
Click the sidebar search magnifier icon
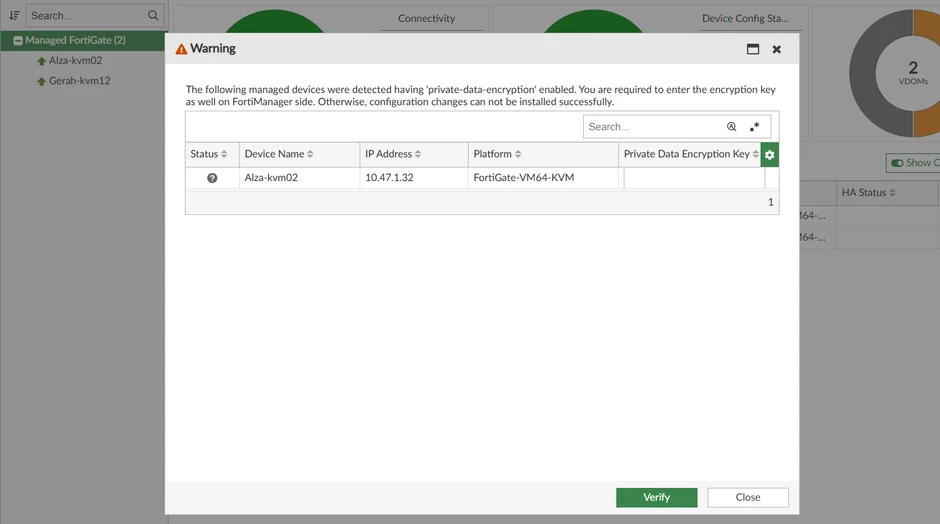coord(153,16)
